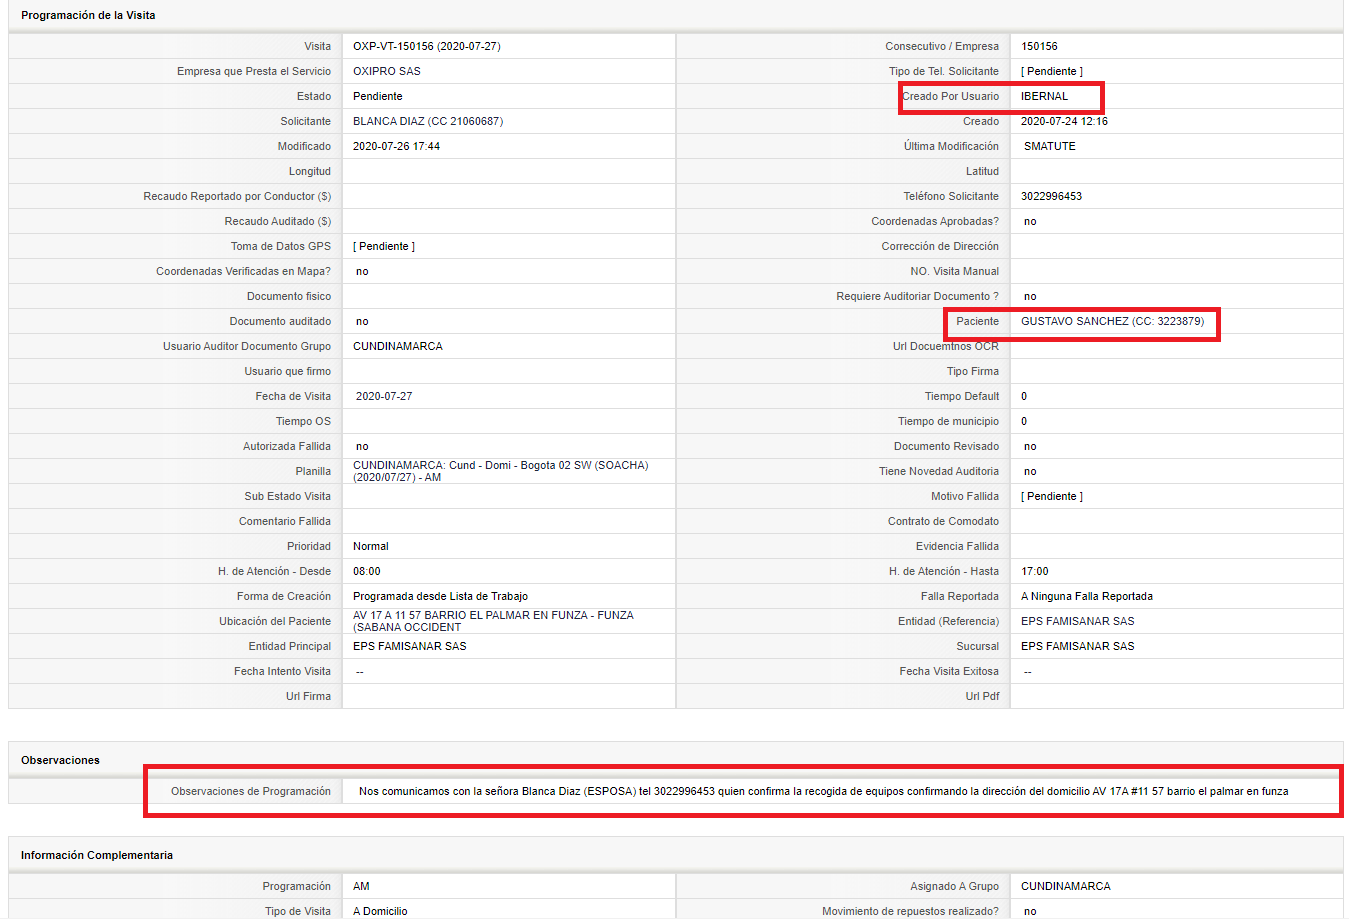This screenshot has width=1349, height=919.
Task: Click the creator user value IBERNAL
Action: pos(1044,96)
